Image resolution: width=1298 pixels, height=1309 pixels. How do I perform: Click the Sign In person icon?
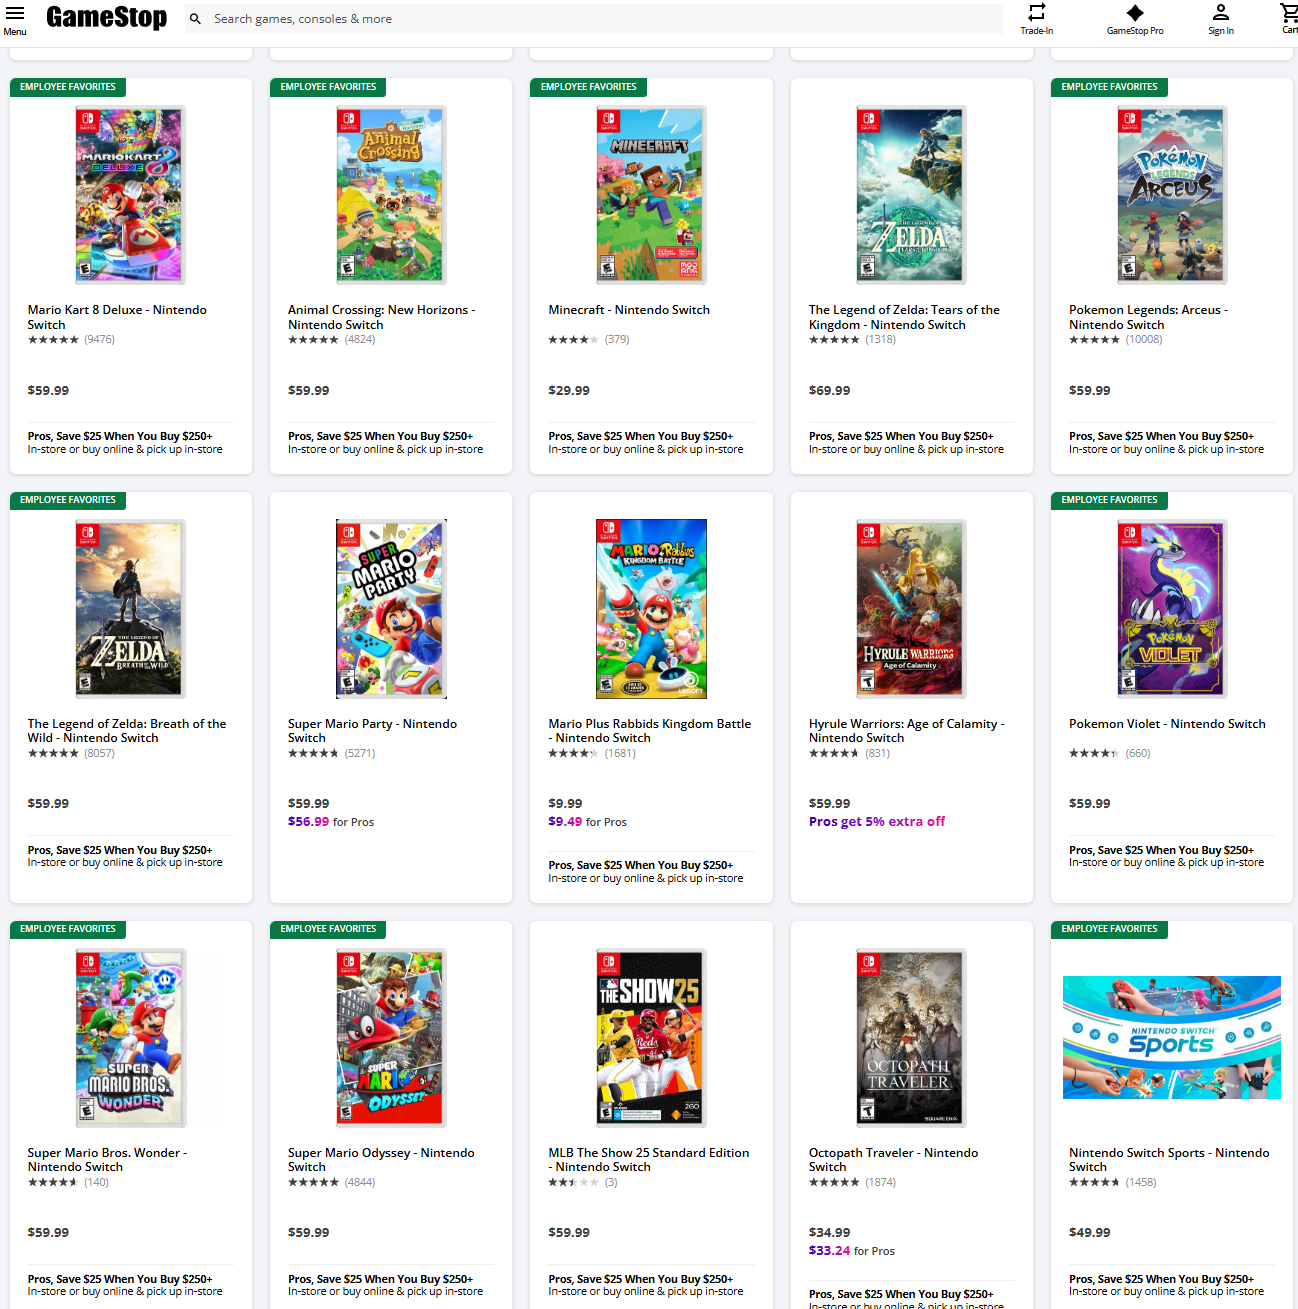pyautogui.click(x=1220, y=13)
